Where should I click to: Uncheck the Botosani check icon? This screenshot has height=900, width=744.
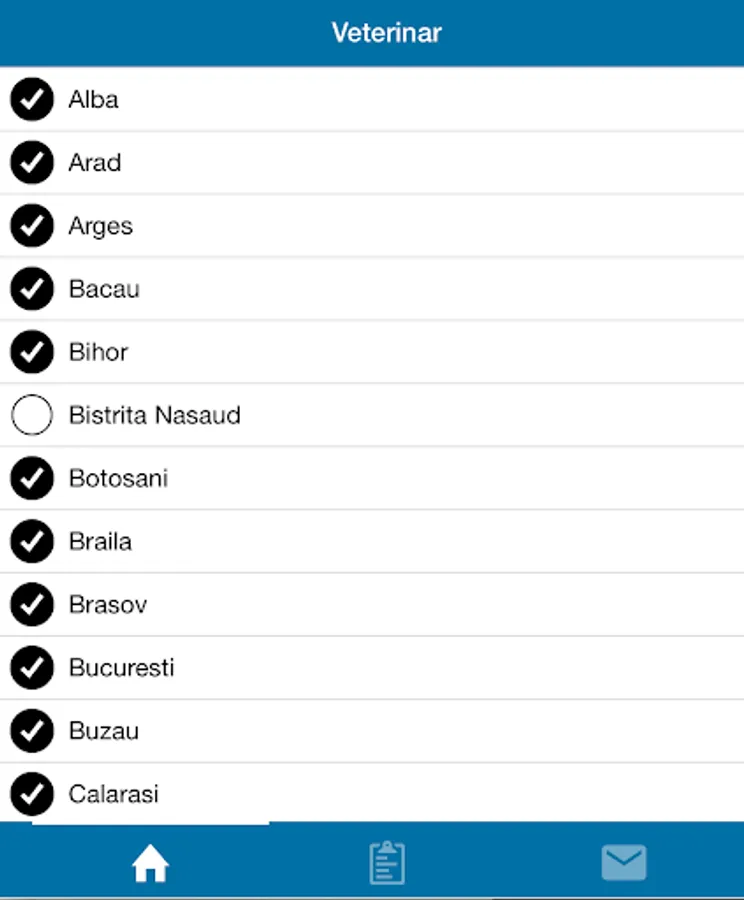pyautogui.click(x=32, y=478)
